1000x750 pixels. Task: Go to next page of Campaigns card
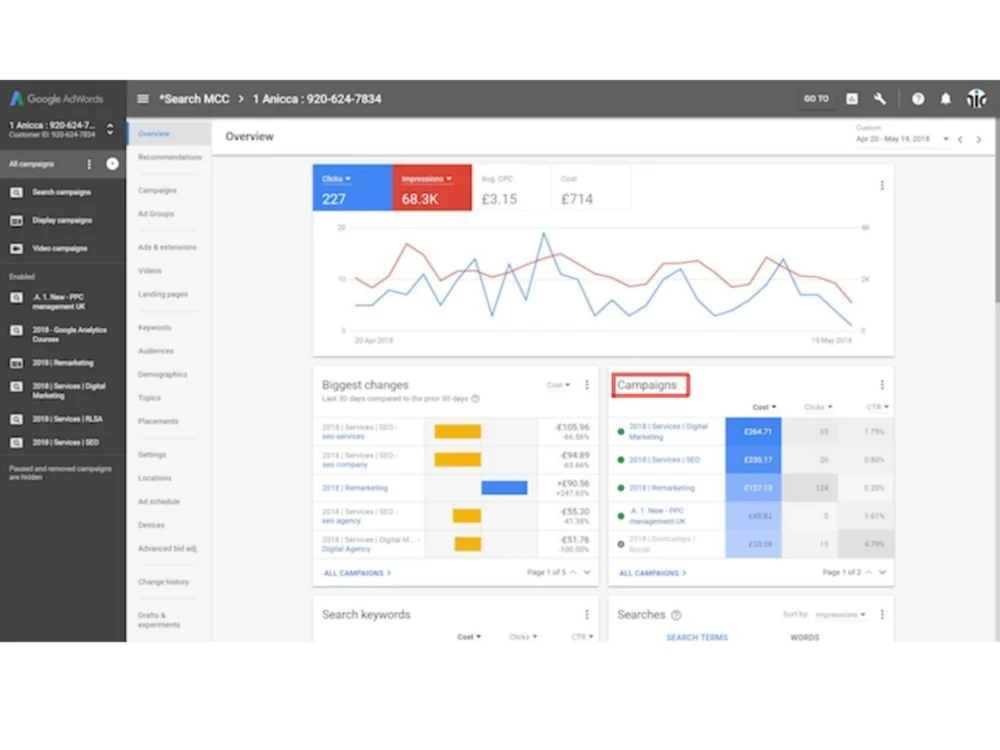[882, 572]
